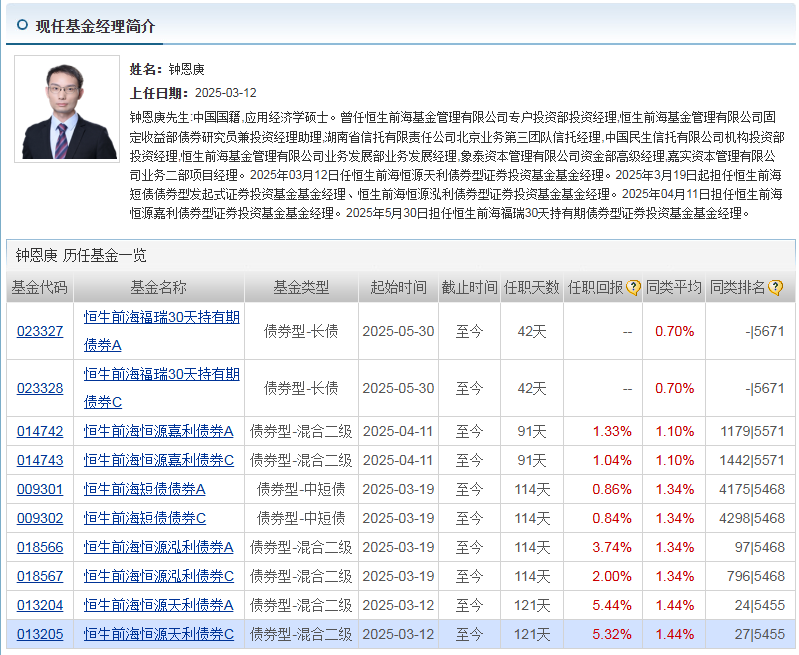Image resolution: width=799 pixels, height=655 pixels.
Task: Click the 截止时间 column header
Action: pos(469,287)
